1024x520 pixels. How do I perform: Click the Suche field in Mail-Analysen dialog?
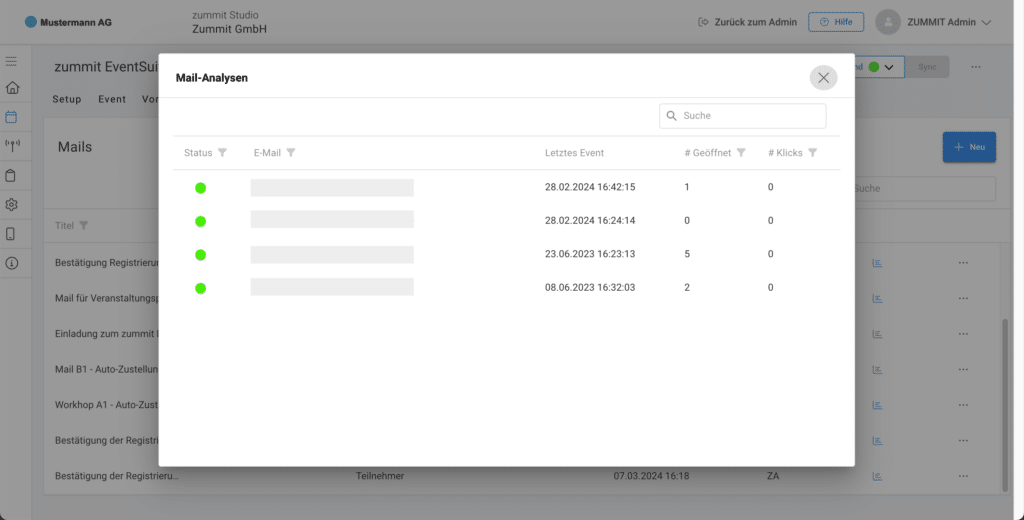coord(750,116)
